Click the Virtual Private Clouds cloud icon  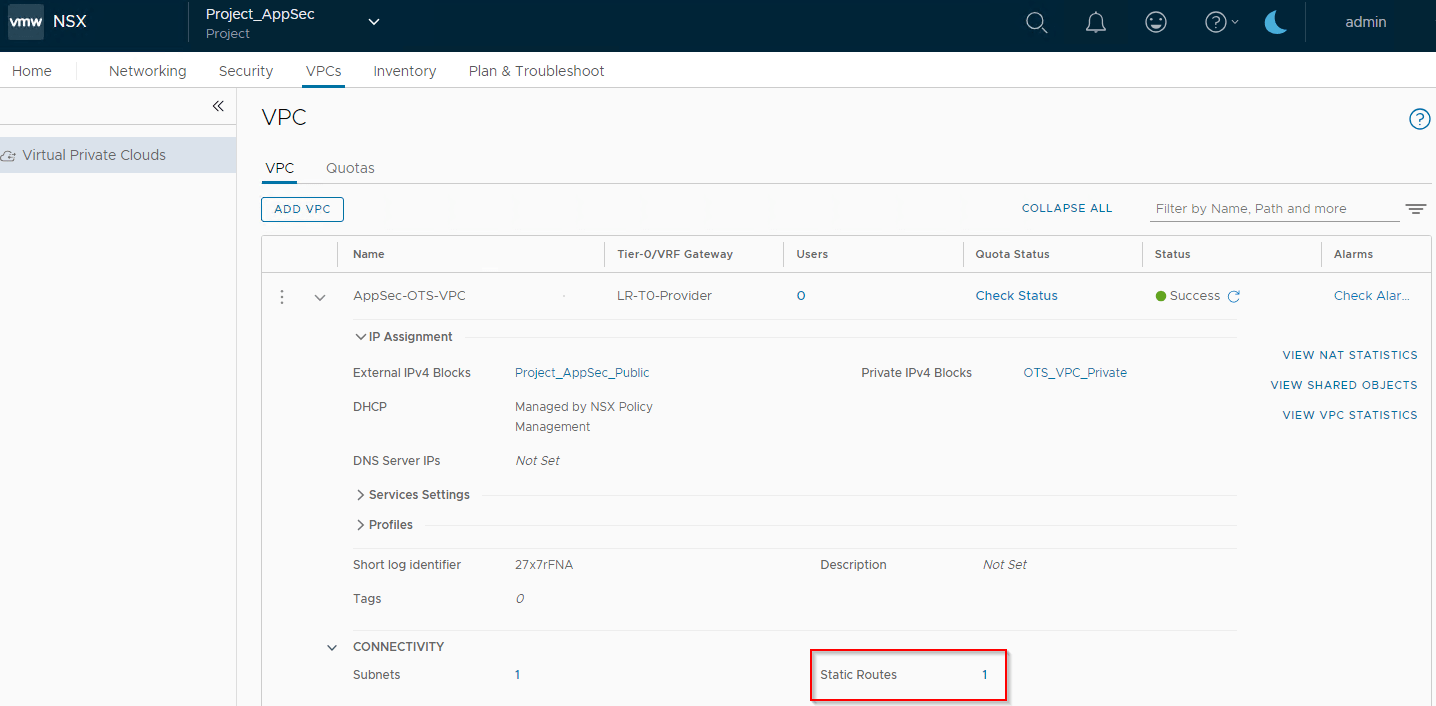pos(9,156)
